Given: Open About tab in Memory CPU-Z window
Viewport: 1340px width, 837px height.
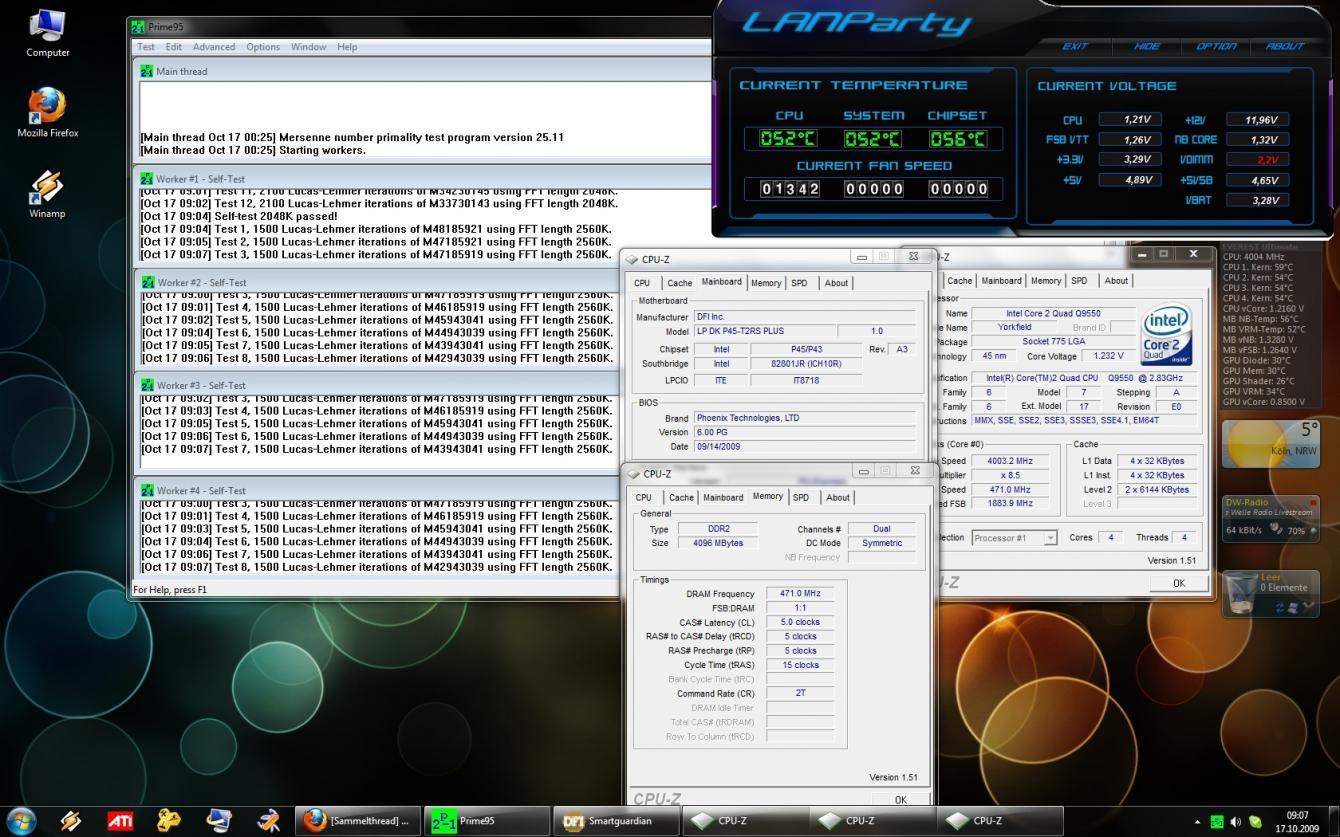Looking at the screenshot, I should point(838,497).
